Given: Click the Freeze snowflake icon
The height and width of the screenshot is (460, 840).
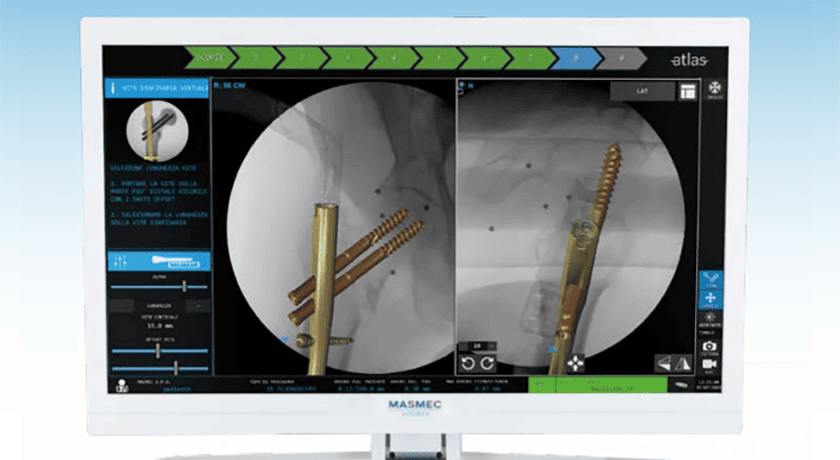Looking at the screenshot, I should [715, 89].
